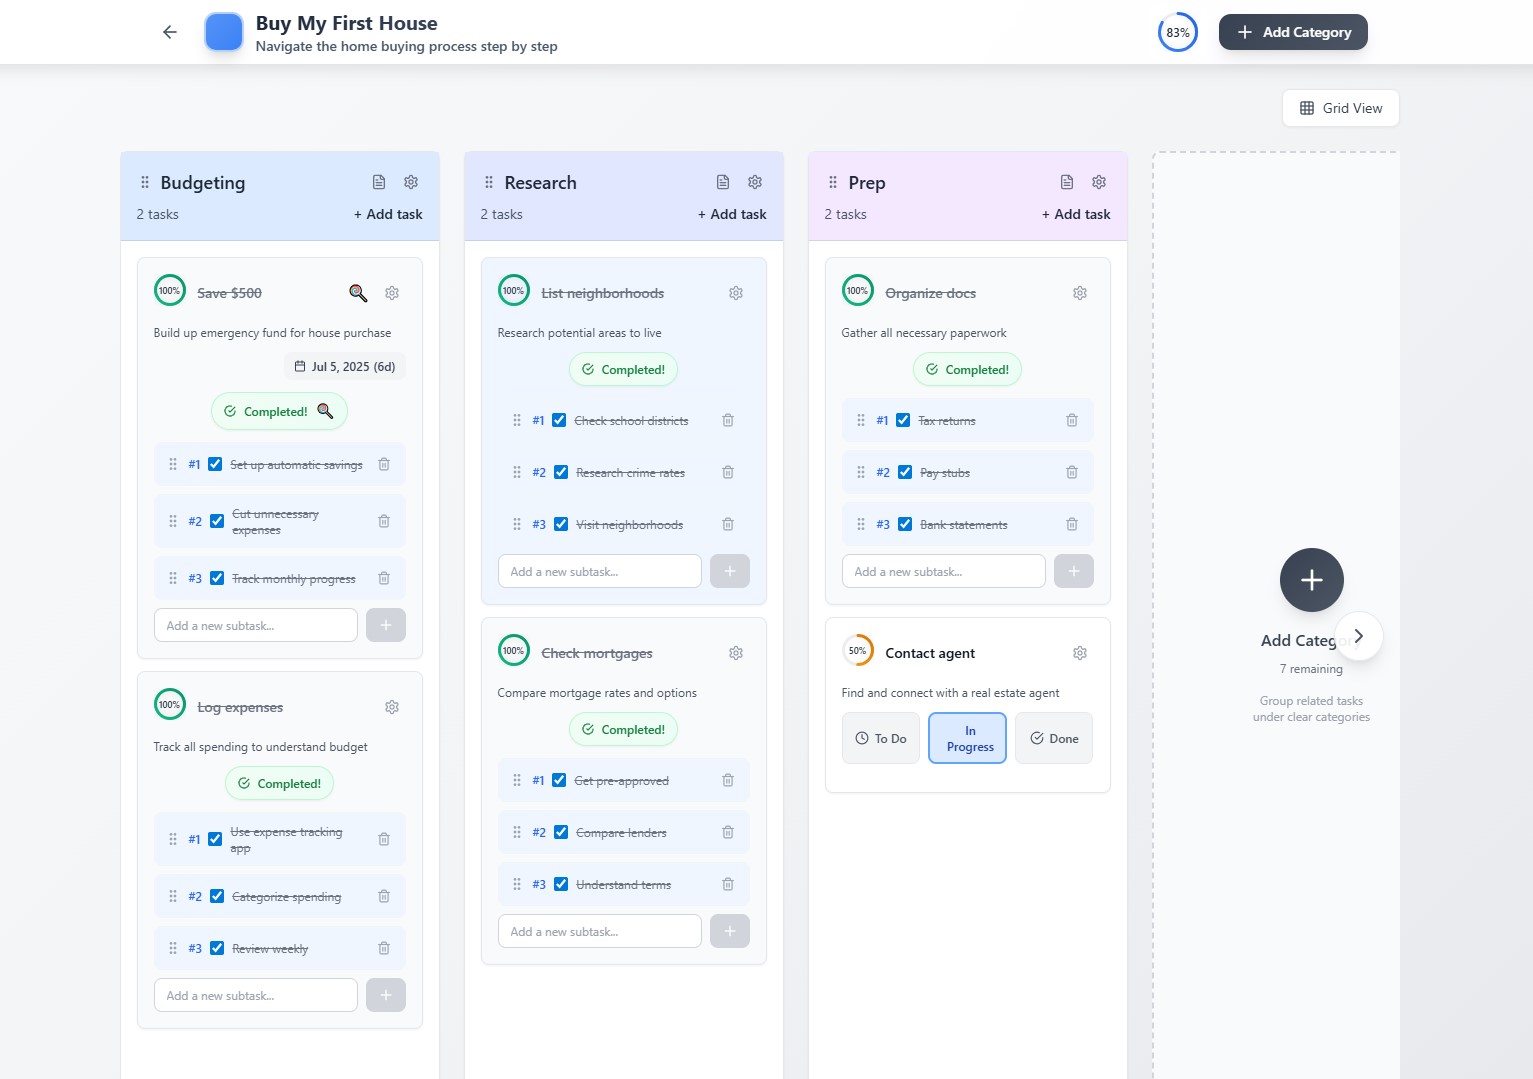
Task: Uncheck Tax returns subtask
Action: tap(903, 420)
